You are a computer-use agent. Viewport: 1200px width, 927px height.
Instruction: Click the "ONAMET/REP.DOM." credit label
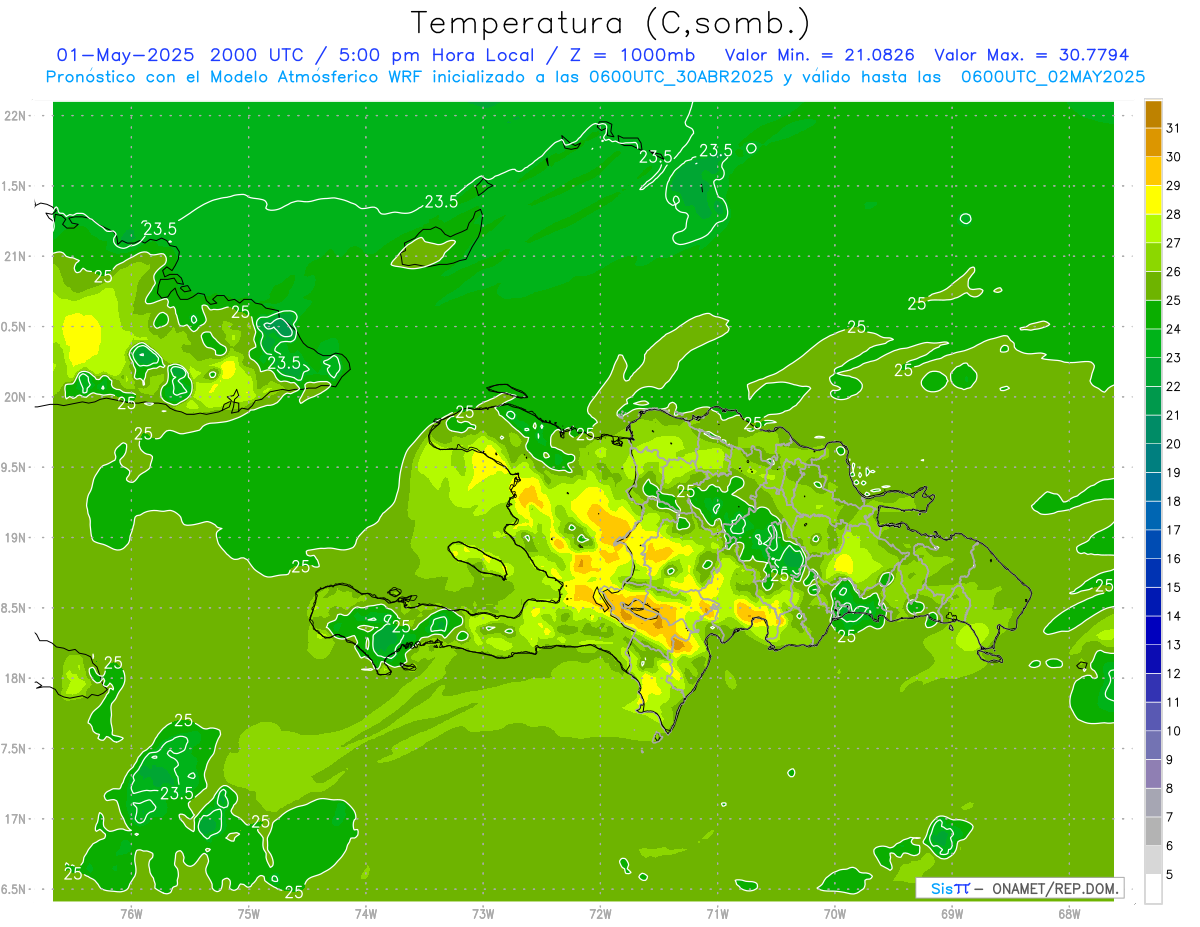click(1056, 888)
